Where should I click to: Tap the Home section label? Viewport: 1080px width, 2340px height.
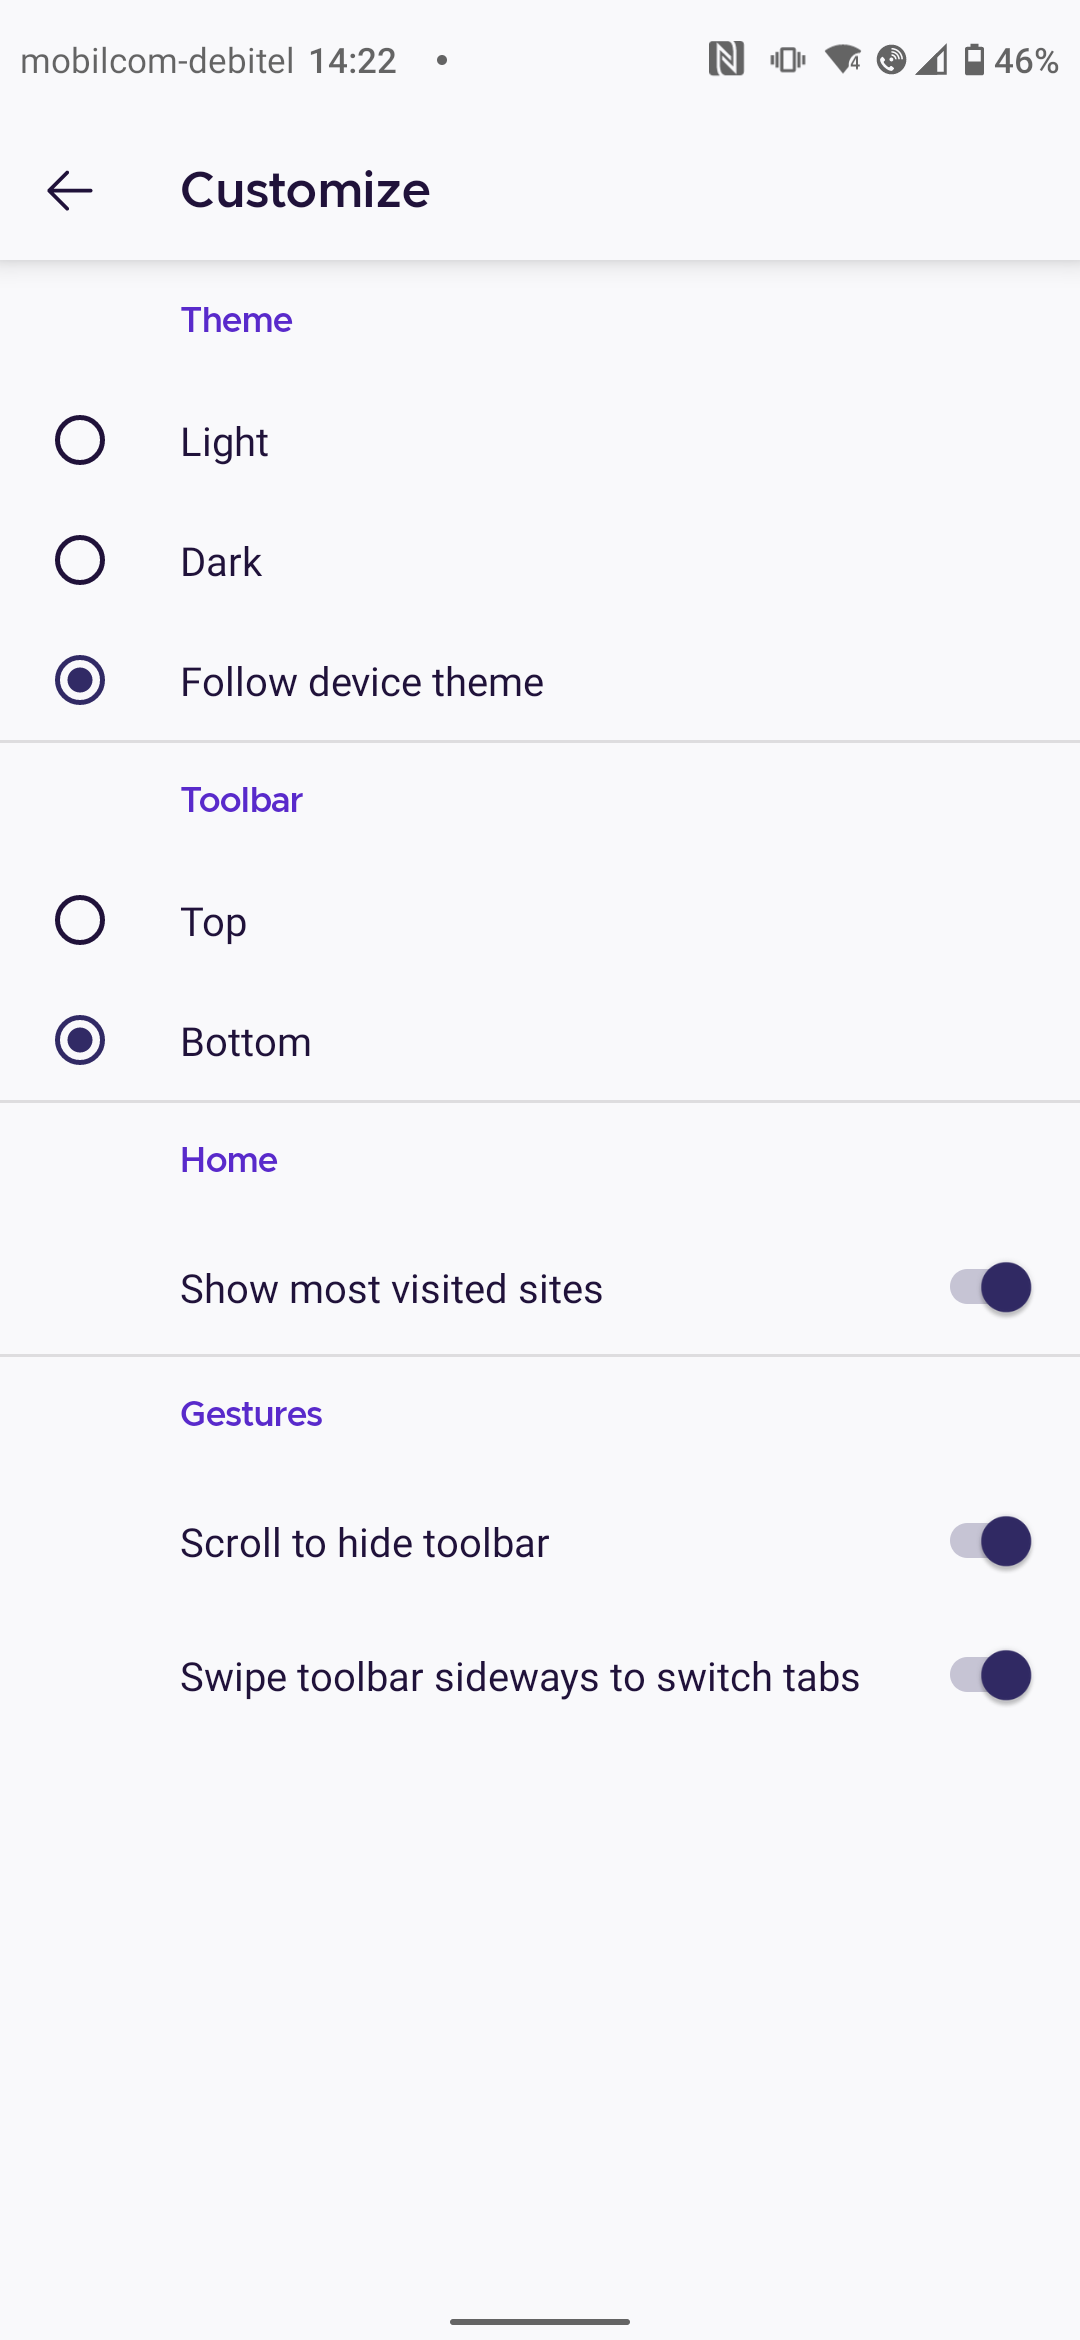click(x=228, y=1160)
